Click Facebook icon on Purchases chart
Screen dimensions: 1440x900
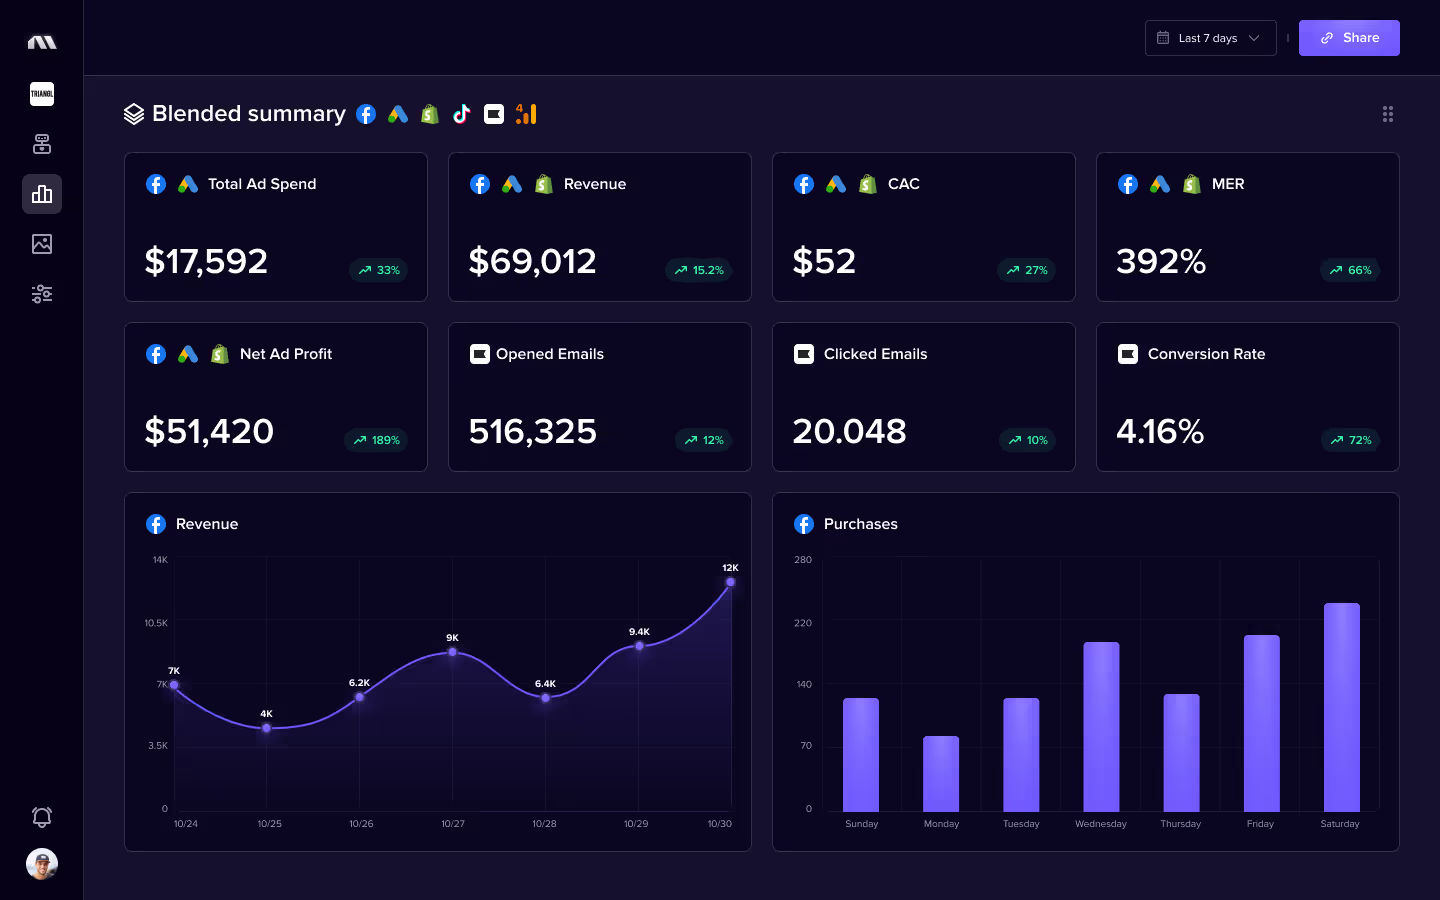(804, 524)
